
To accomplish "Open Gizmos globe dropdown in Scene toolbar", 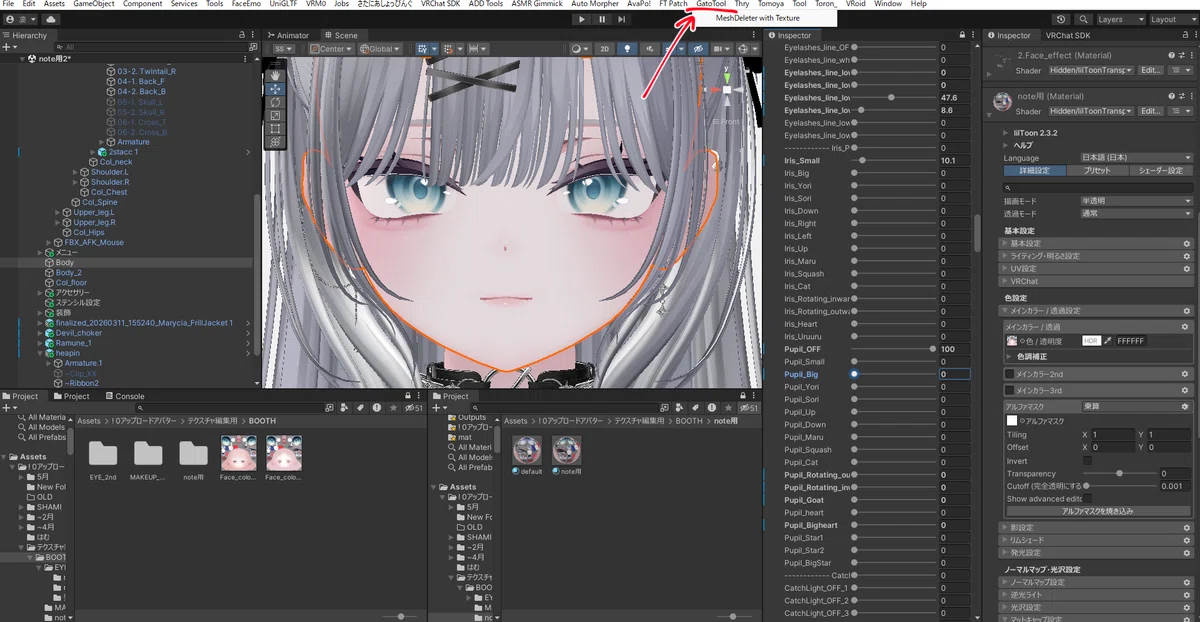I will pyautogui.click(x=746, y=49).
